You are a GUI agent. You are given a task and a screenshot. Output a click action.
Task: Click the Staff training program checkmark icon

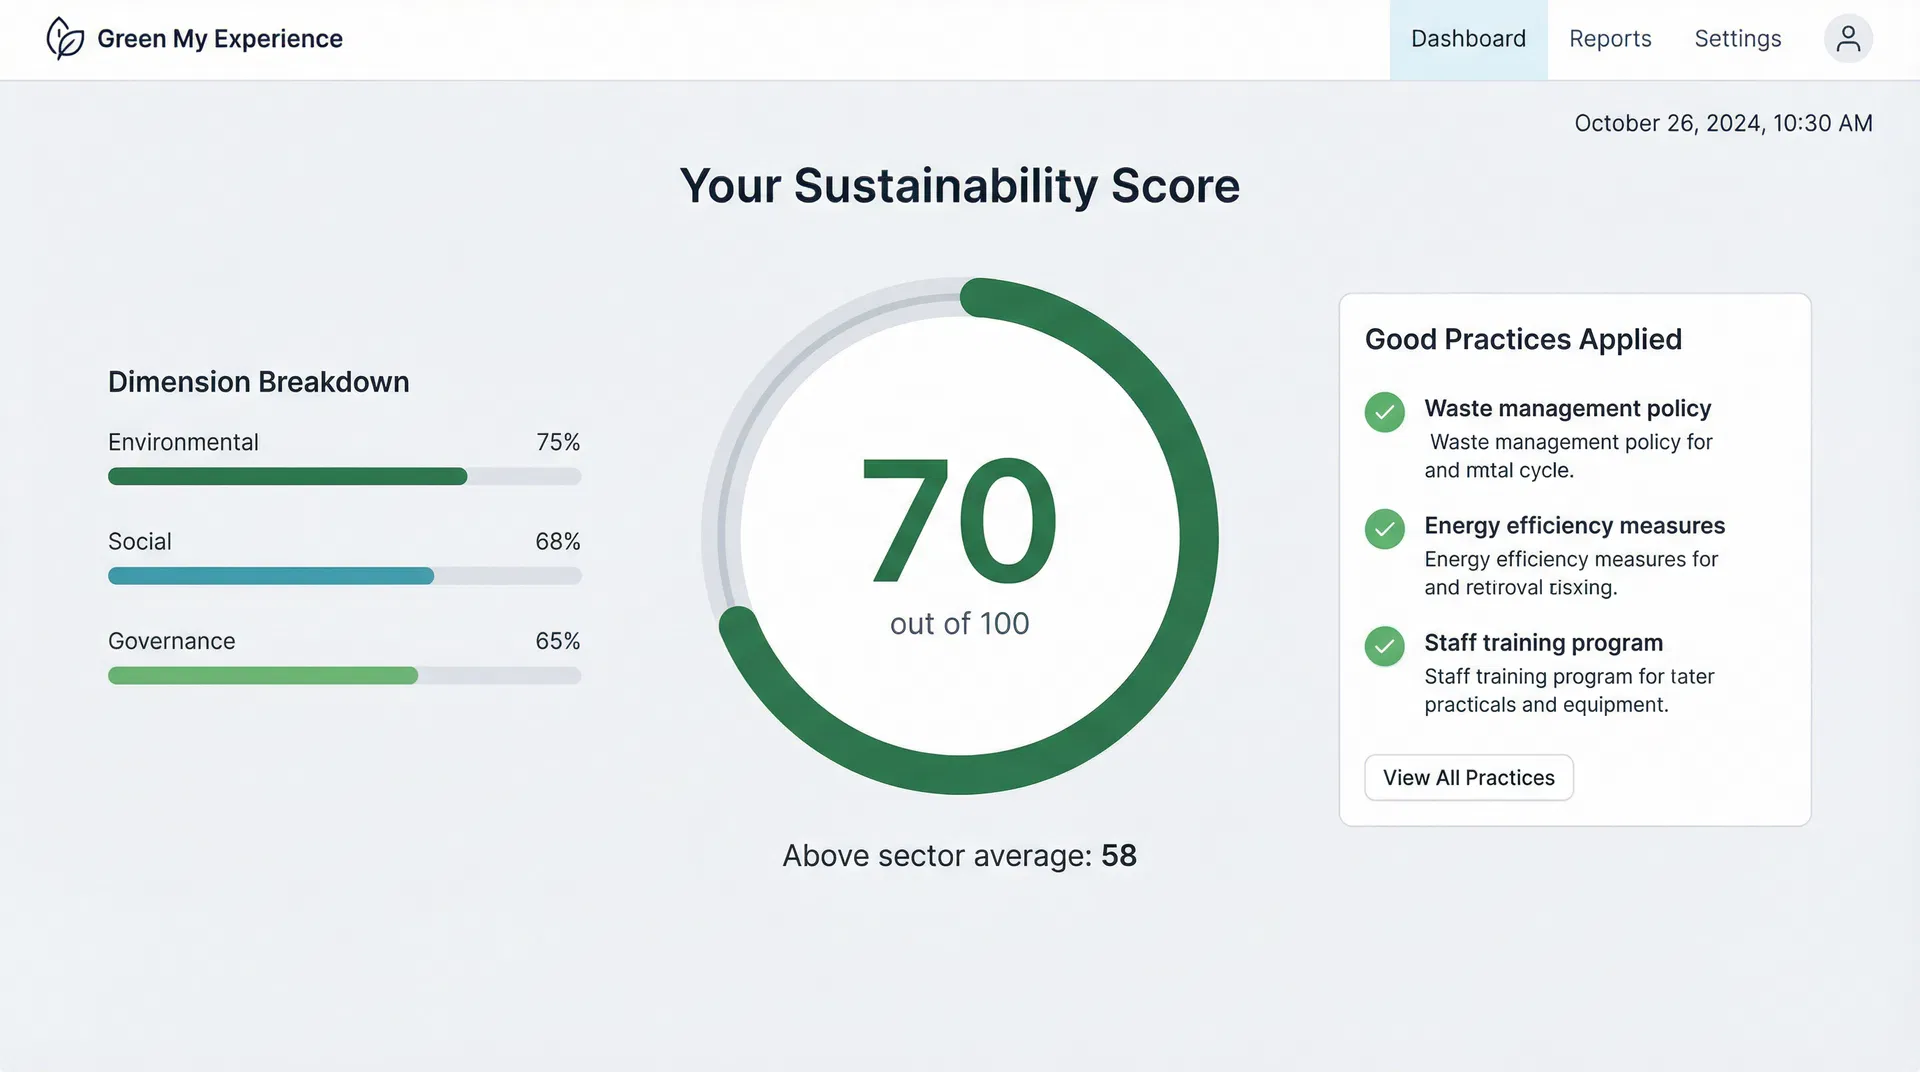click(x=1384, y=646)
